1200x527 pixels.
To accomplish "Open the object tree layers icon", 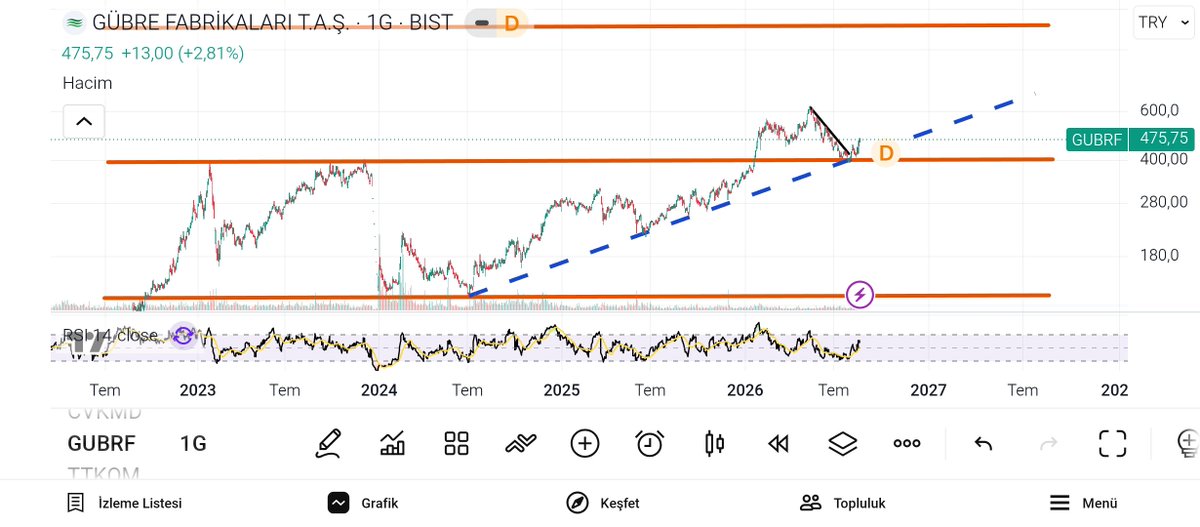I will click(843, 443).
